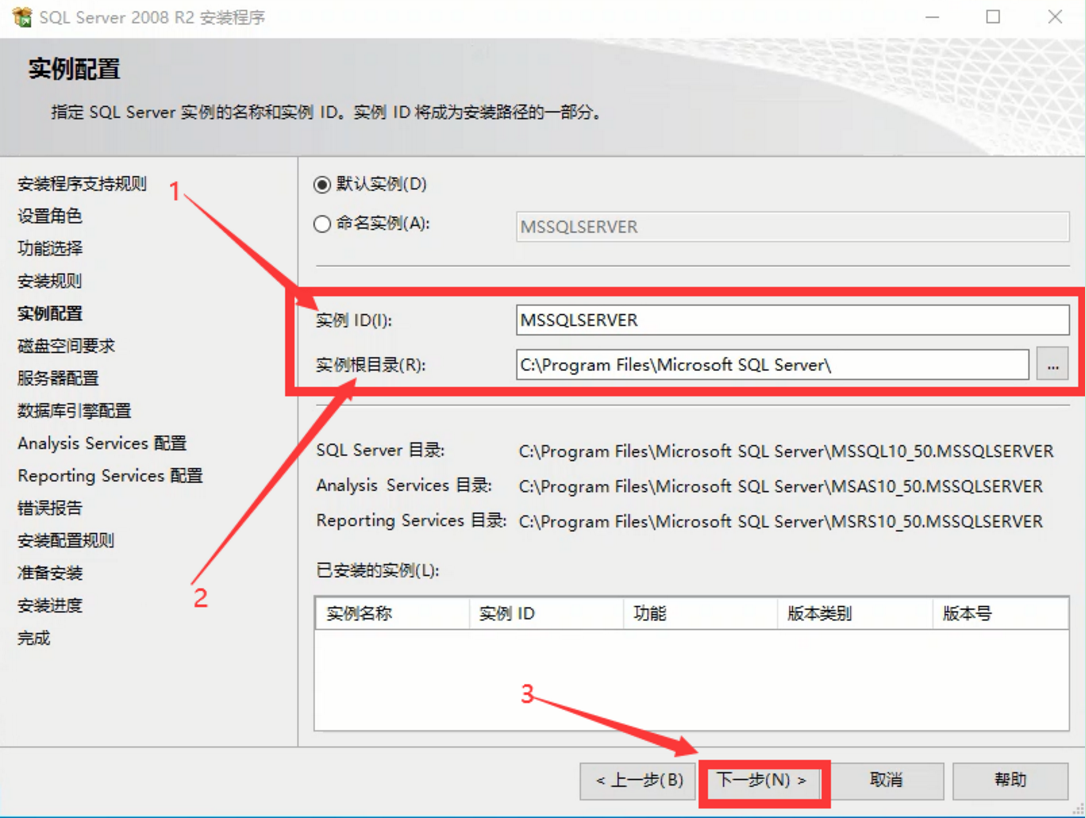Click the 数据库引擎配置 step in sidebar
Screen dimensions: 1086x818
coord(74,411)
